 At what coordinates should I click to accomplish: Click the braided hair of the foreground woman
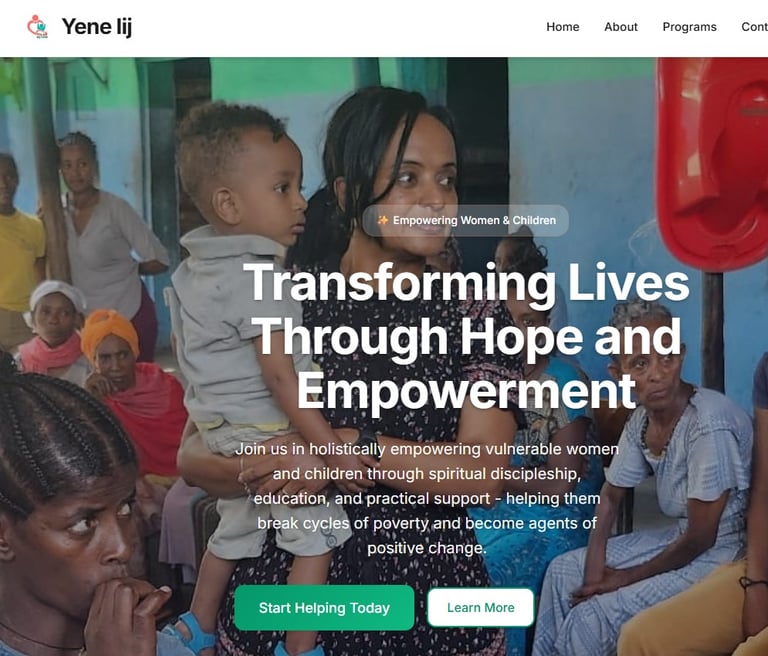(x=56, y=431)
